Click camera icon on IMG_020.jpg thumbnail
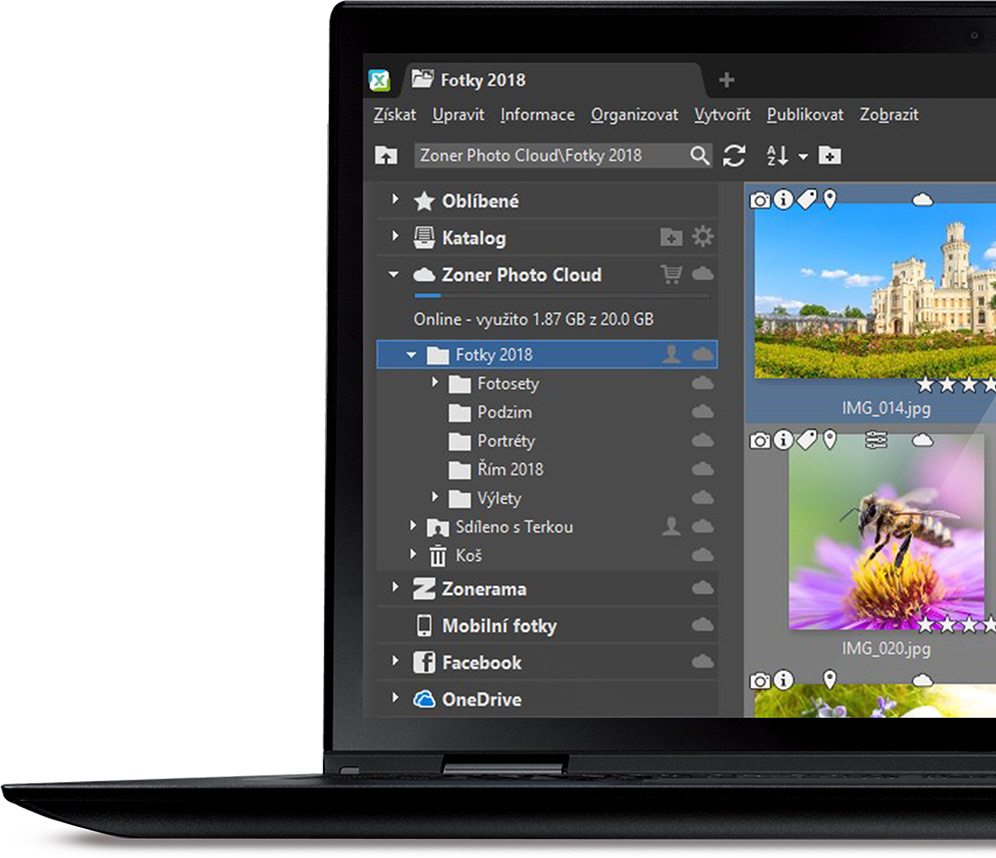The image size is (996, 858). (760, 441)
